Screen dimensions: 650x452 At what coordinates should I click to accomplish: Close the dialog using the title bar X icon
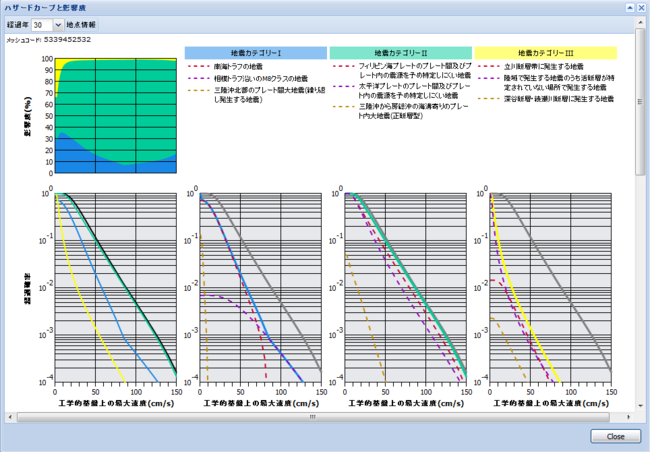click(x=641, y=7)
